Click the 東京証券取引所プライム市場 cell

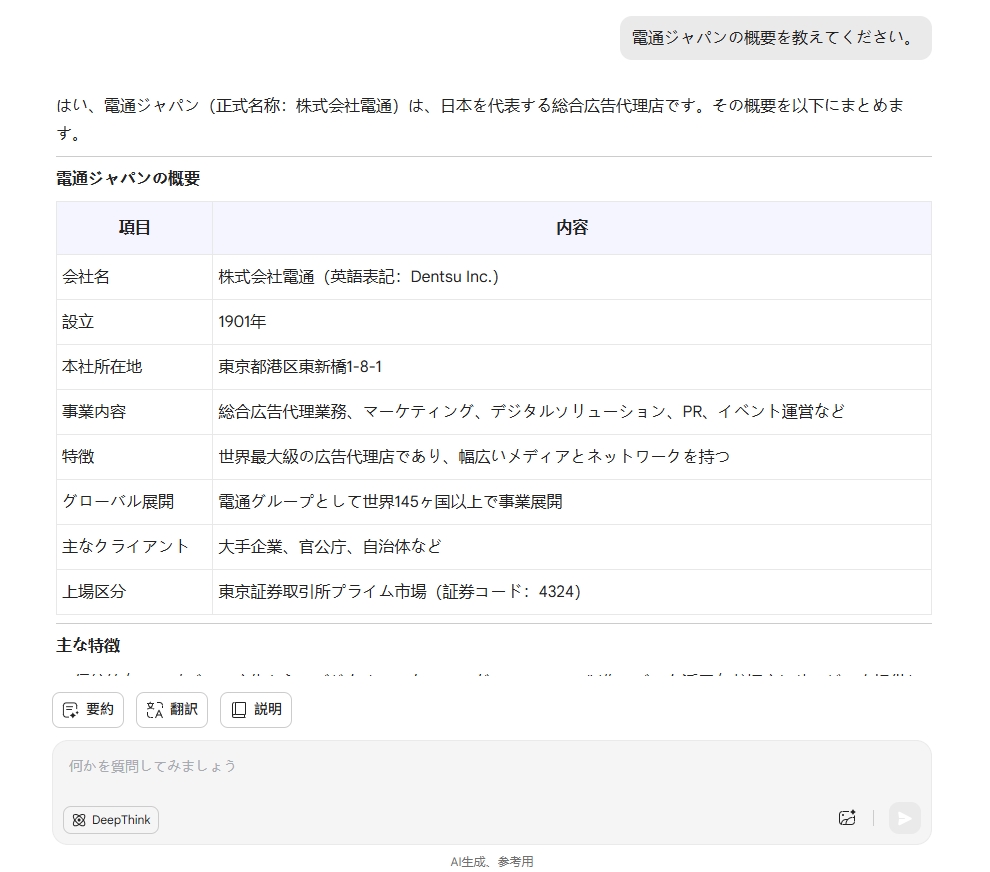click(x=572, y=592)
